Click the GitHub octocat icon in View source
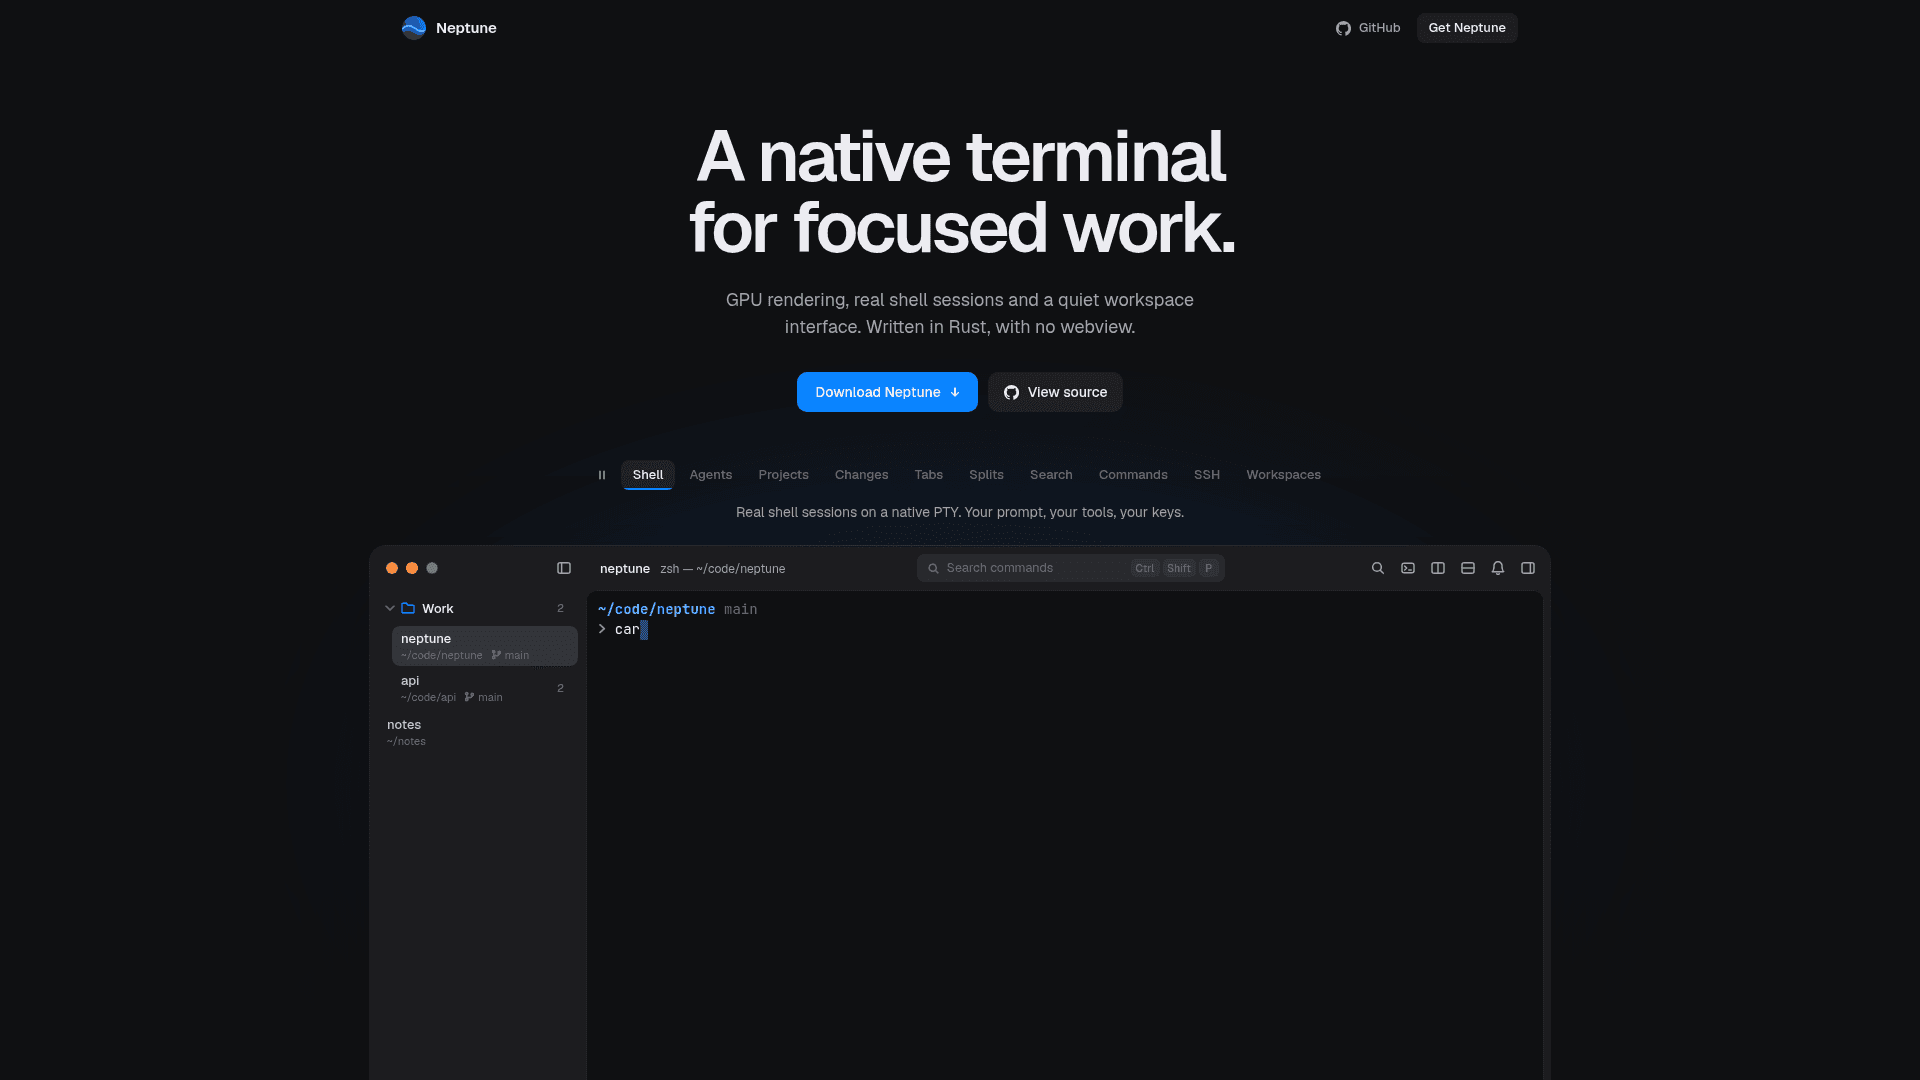 click(1011, 392)
